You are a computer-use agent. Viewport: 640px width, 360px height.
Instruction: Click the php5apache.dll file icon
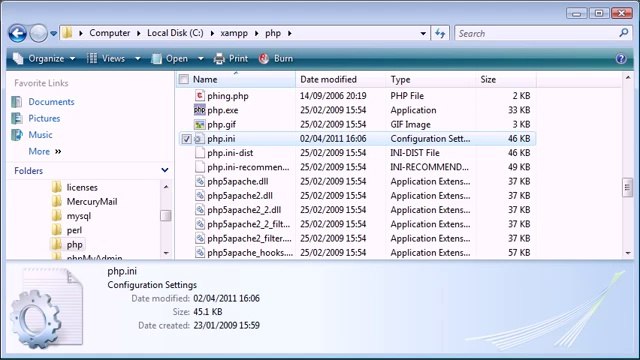tap(200, 181)
